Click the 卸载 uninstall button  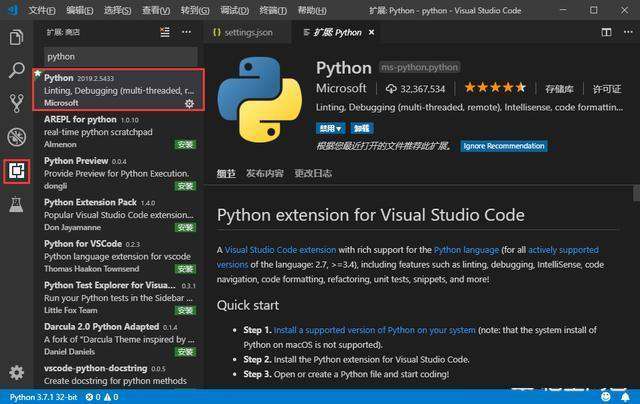pyautogui.click(x=362, y=129)
